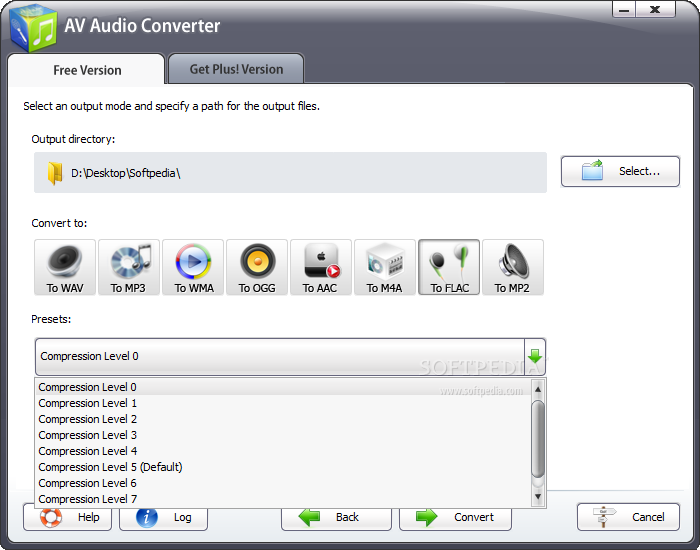Choose the To MP2 loudspeaker icon

pyautogui.click(x=513, y=267)
